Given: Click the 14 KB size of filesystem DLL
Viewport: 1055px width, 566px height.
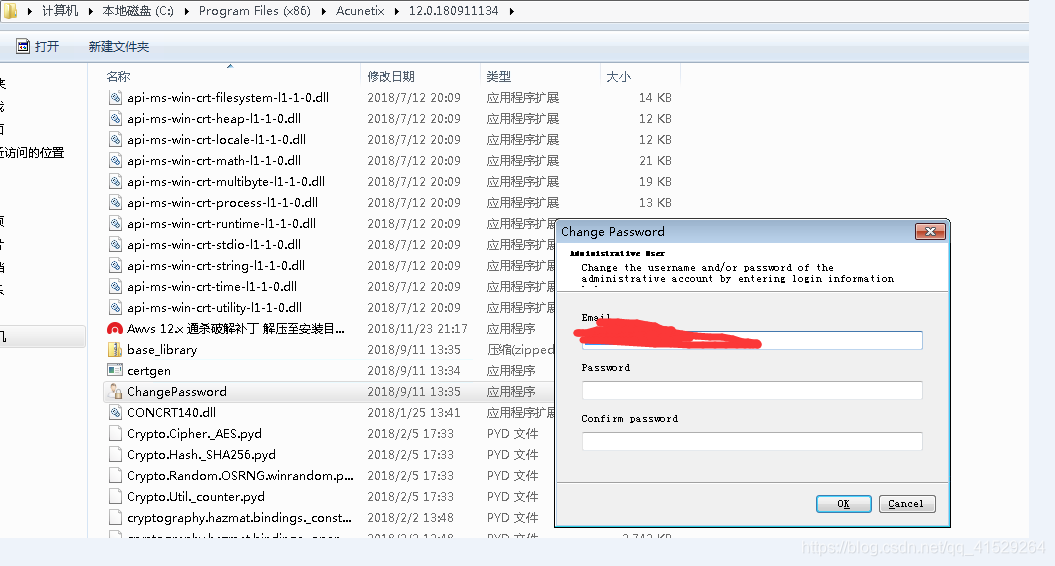Looking at the screenshot, I should [655, 98].
